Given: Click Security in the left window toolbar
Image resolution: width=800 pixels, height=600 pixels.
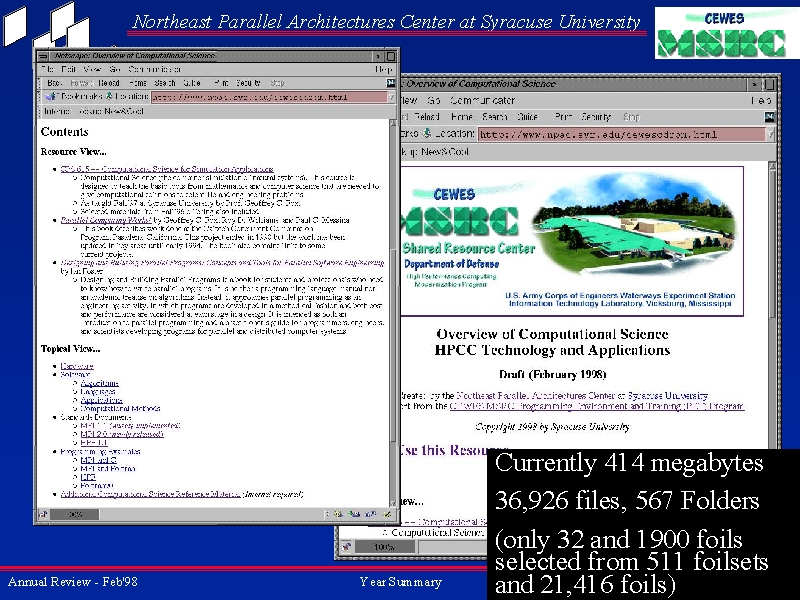Looking at the screenshot, I should tap(248, 83).
